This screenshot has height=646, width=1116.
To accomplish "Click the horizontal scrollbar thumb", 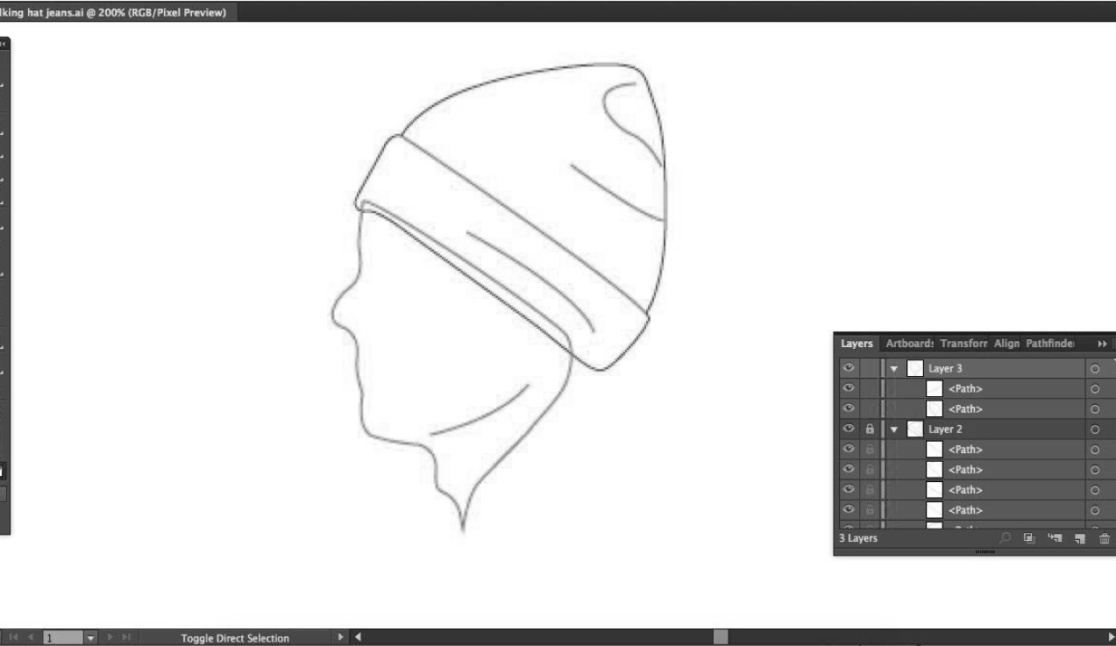I will (x=720, y=637).
